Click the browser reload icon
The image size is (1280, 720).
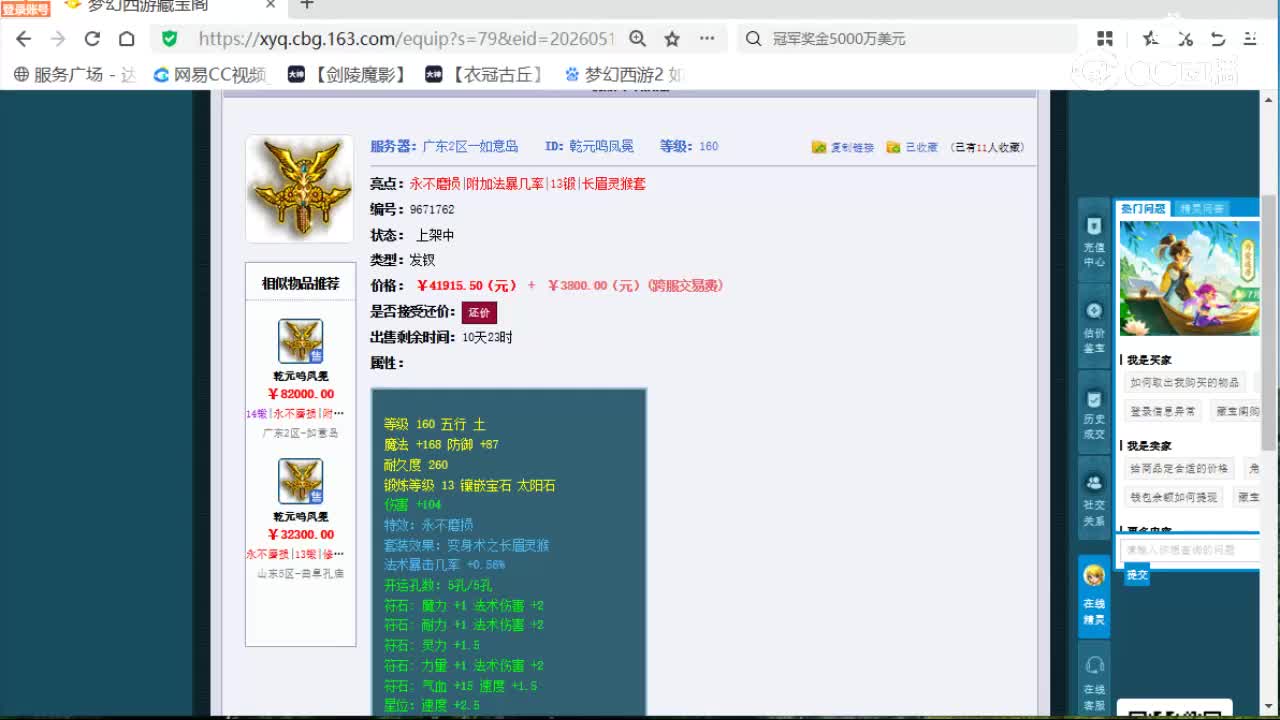coord(92,39)
